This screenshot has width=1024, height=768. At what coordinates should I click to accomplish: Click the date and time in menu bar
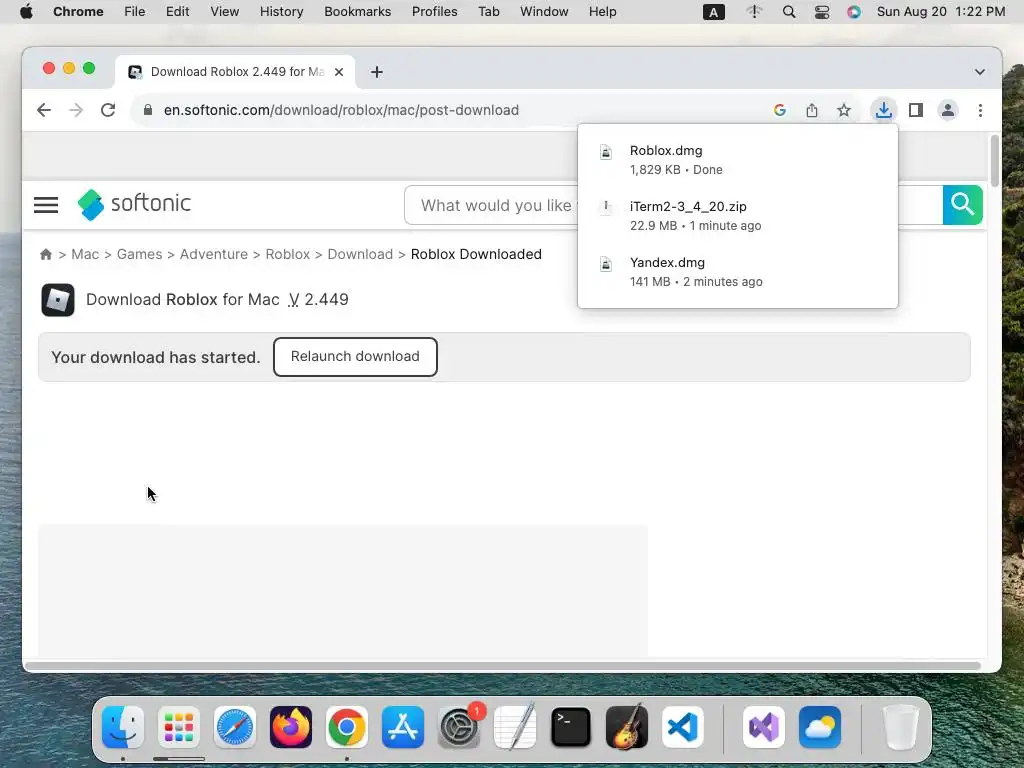941,12
